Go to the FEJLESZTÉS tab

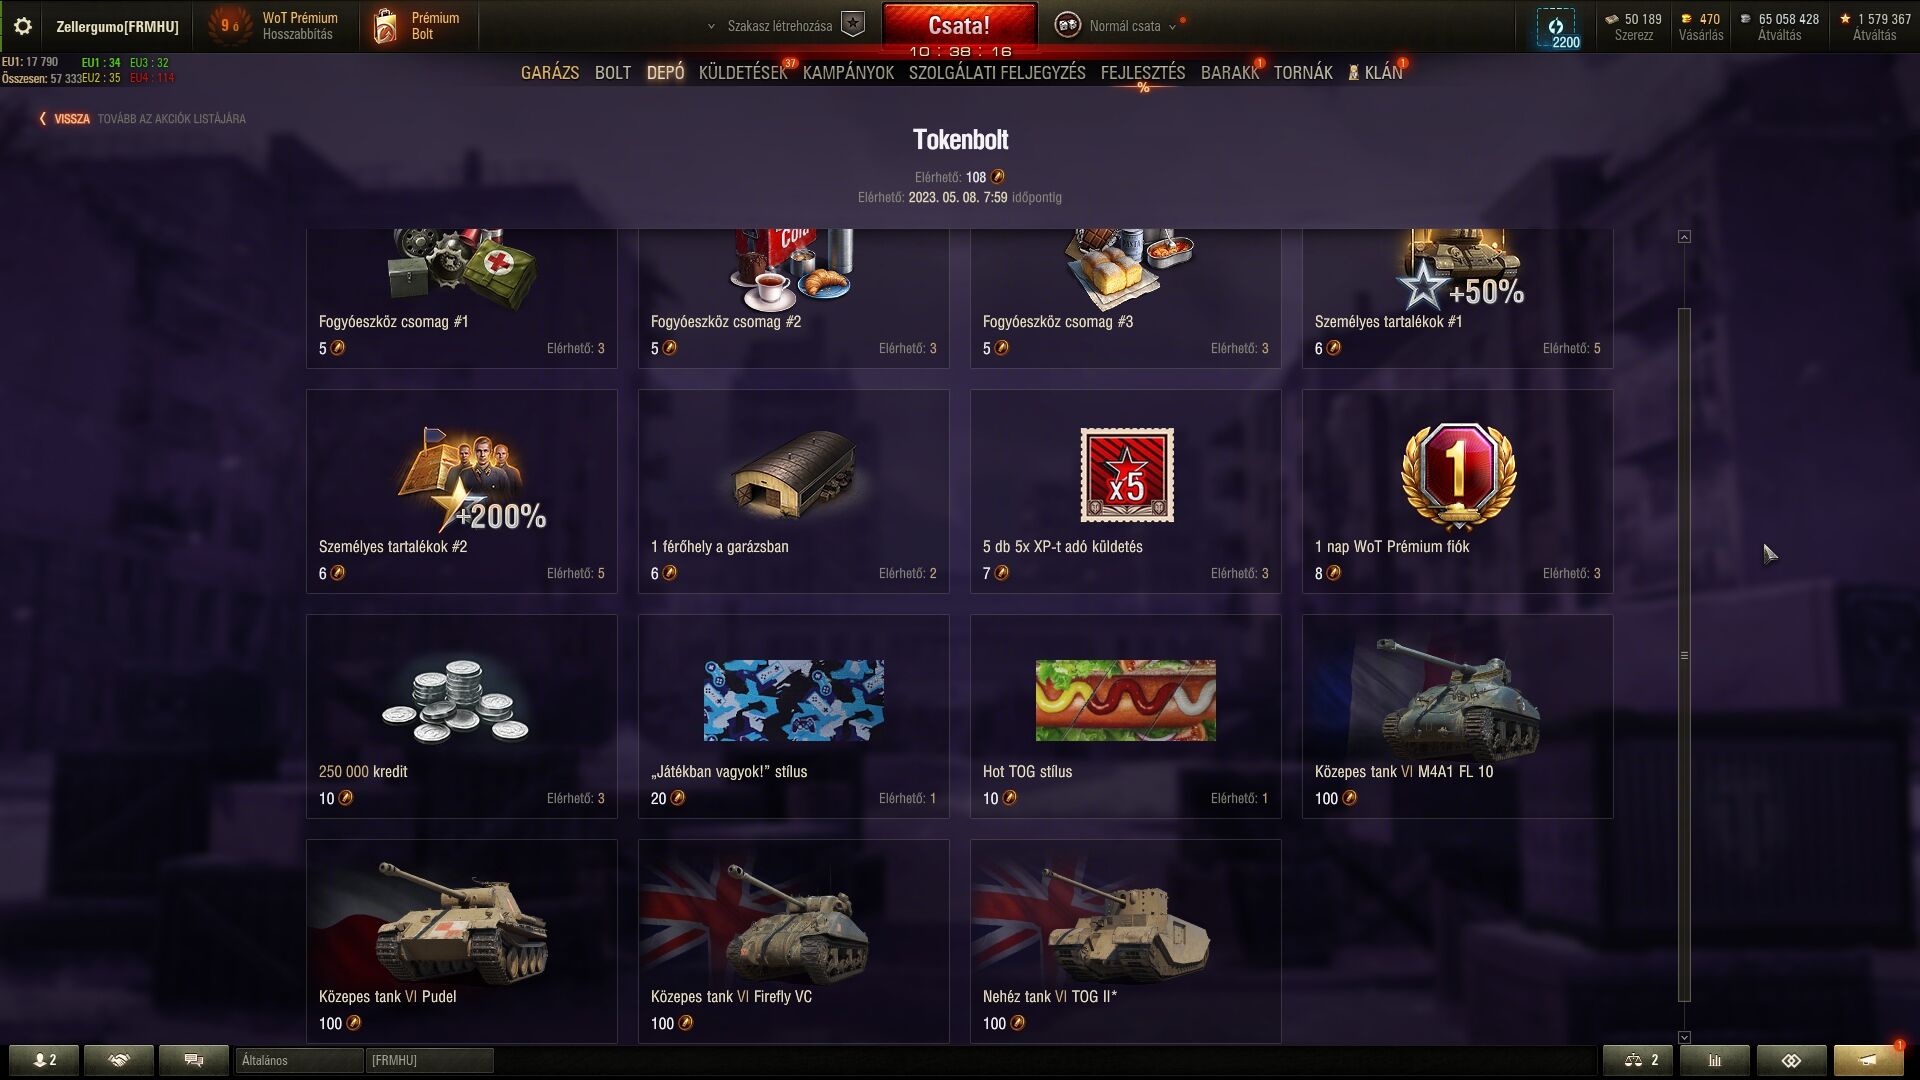click(x=1143, y=73)
